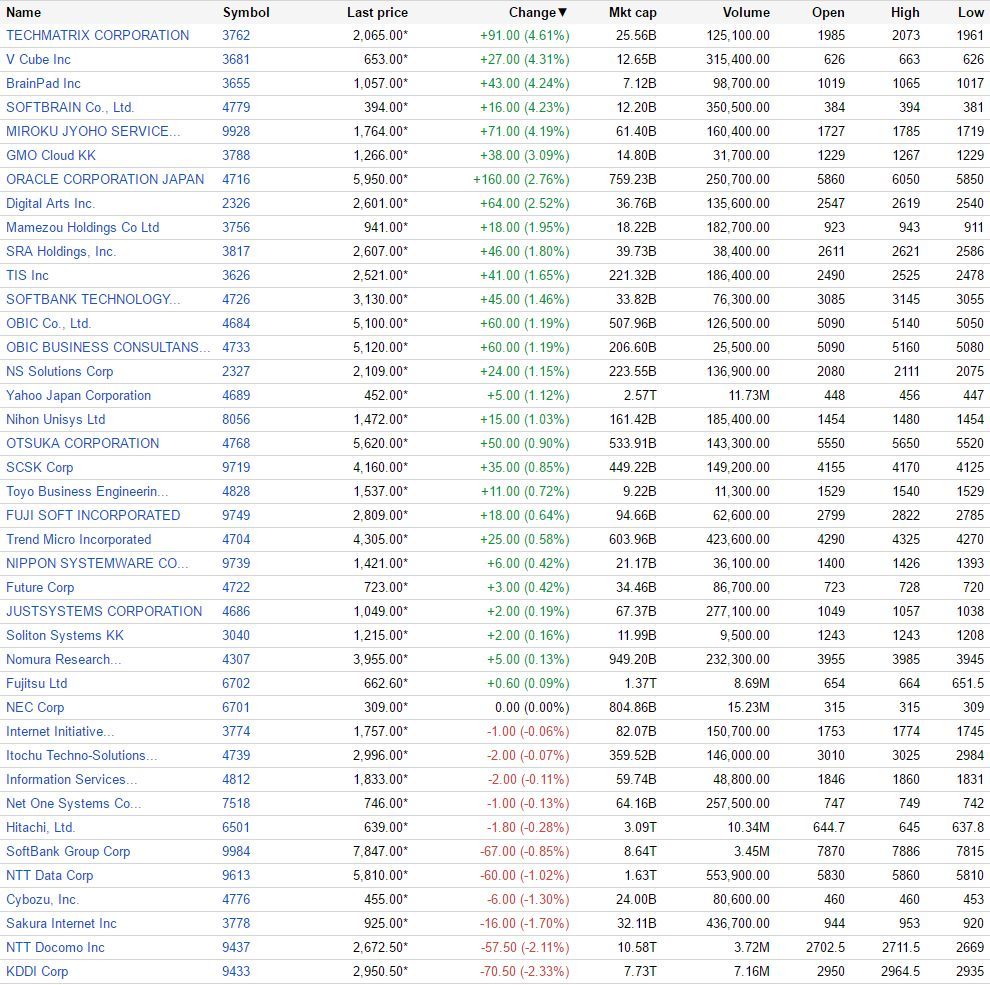Open Hitachi, Ltd. link
This screenshot has width=990, height=985.
pyautogui.click(x=40, y=827)
